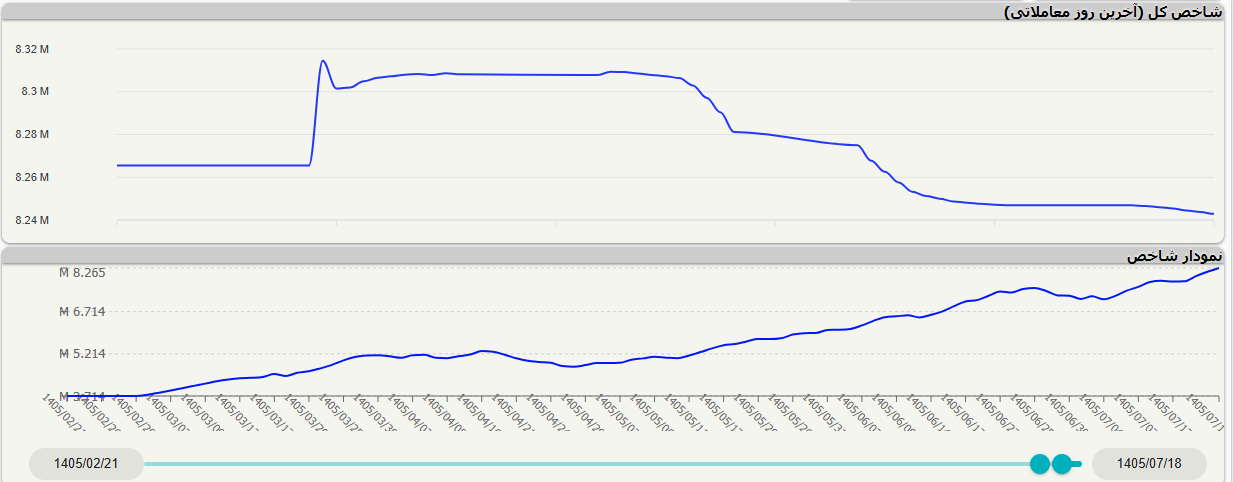Image resolution: width=1233 pixels, height=482 pixels.
Task: Click the 6.714 M label on index chart
Action: [82, 312]
